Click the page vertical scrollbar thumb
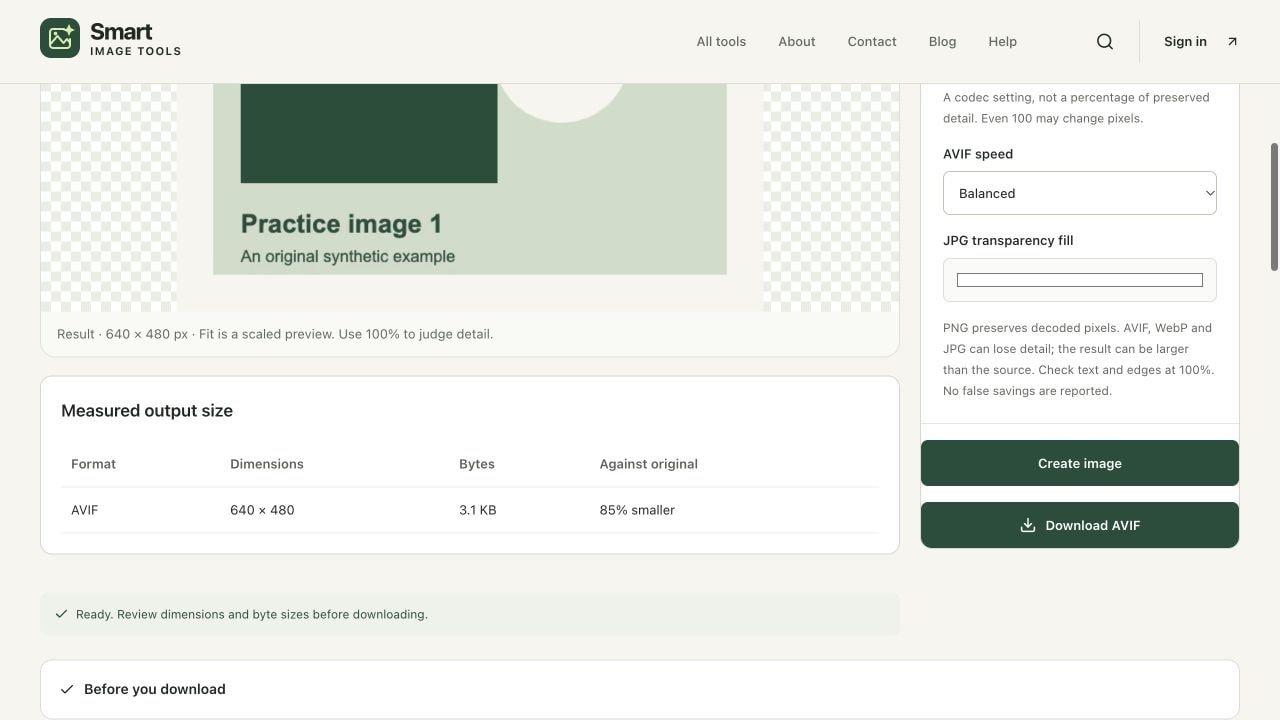The height and width of the screenshot is (720, 1280). [1274, 207]
